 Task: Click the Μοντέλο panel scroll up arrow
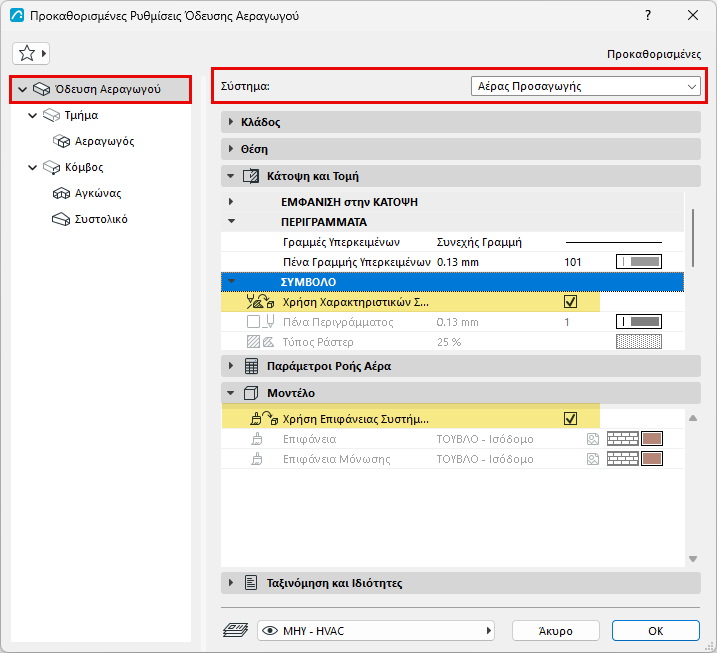click(x=693, y=418)
